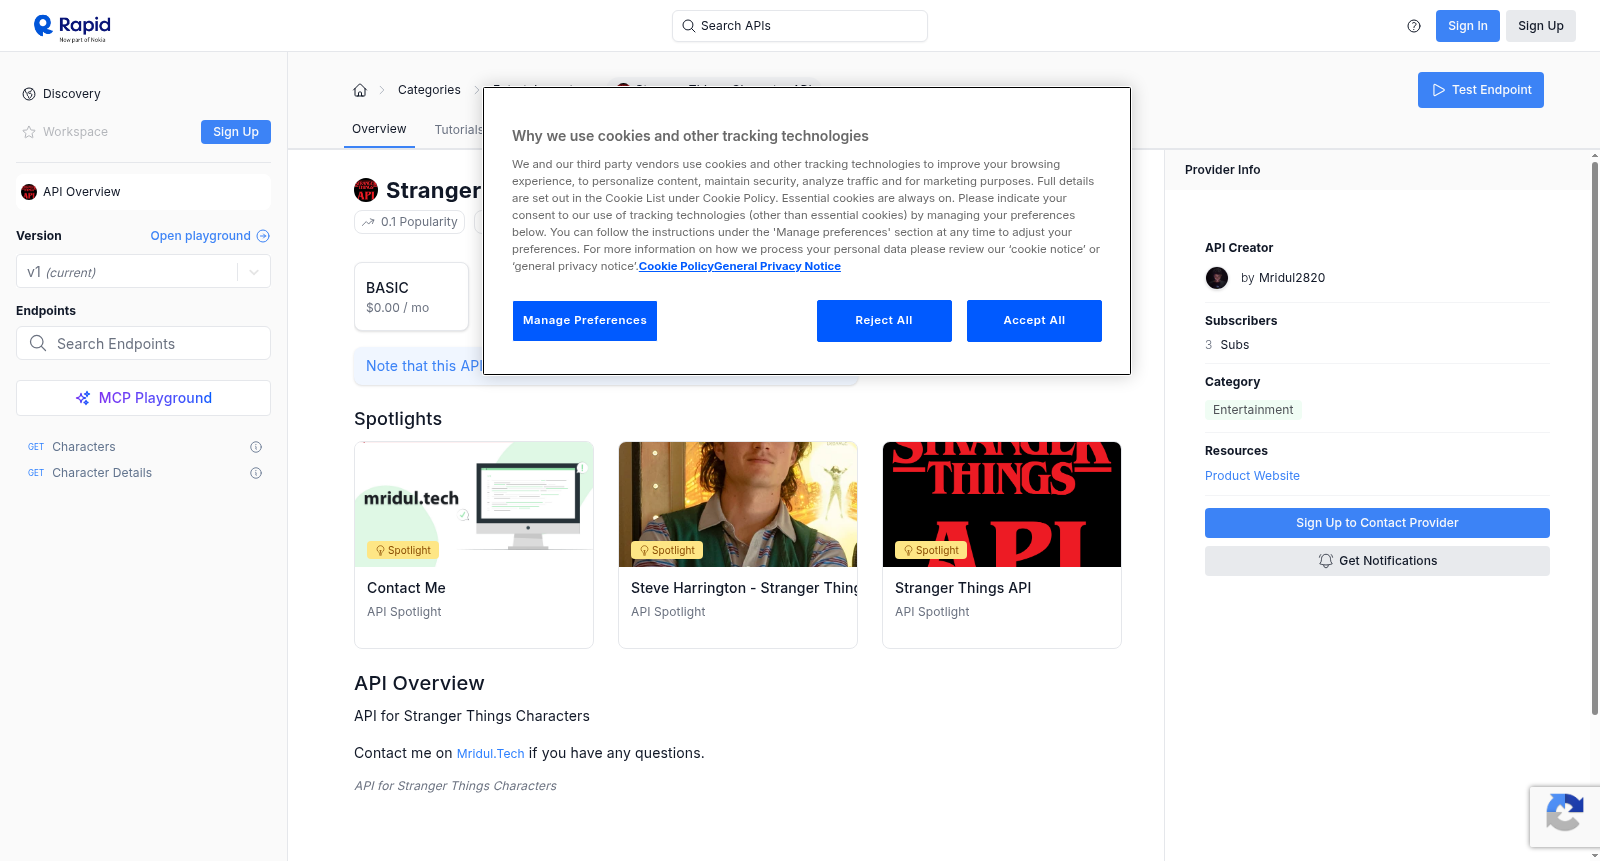This screenshot has width=1600, height=861.
Task: Click the reCAPTCHA badge
Action: (1564, 817)
